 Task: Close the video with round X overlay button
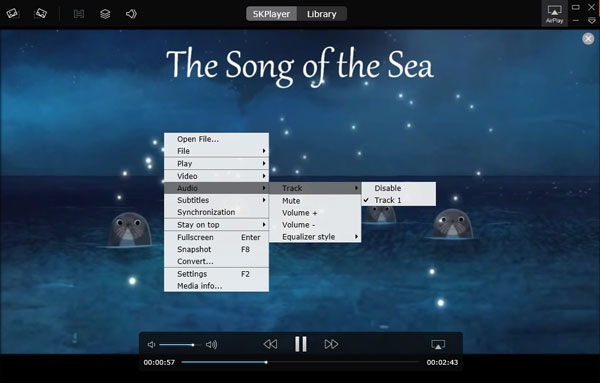pos(588,39)
